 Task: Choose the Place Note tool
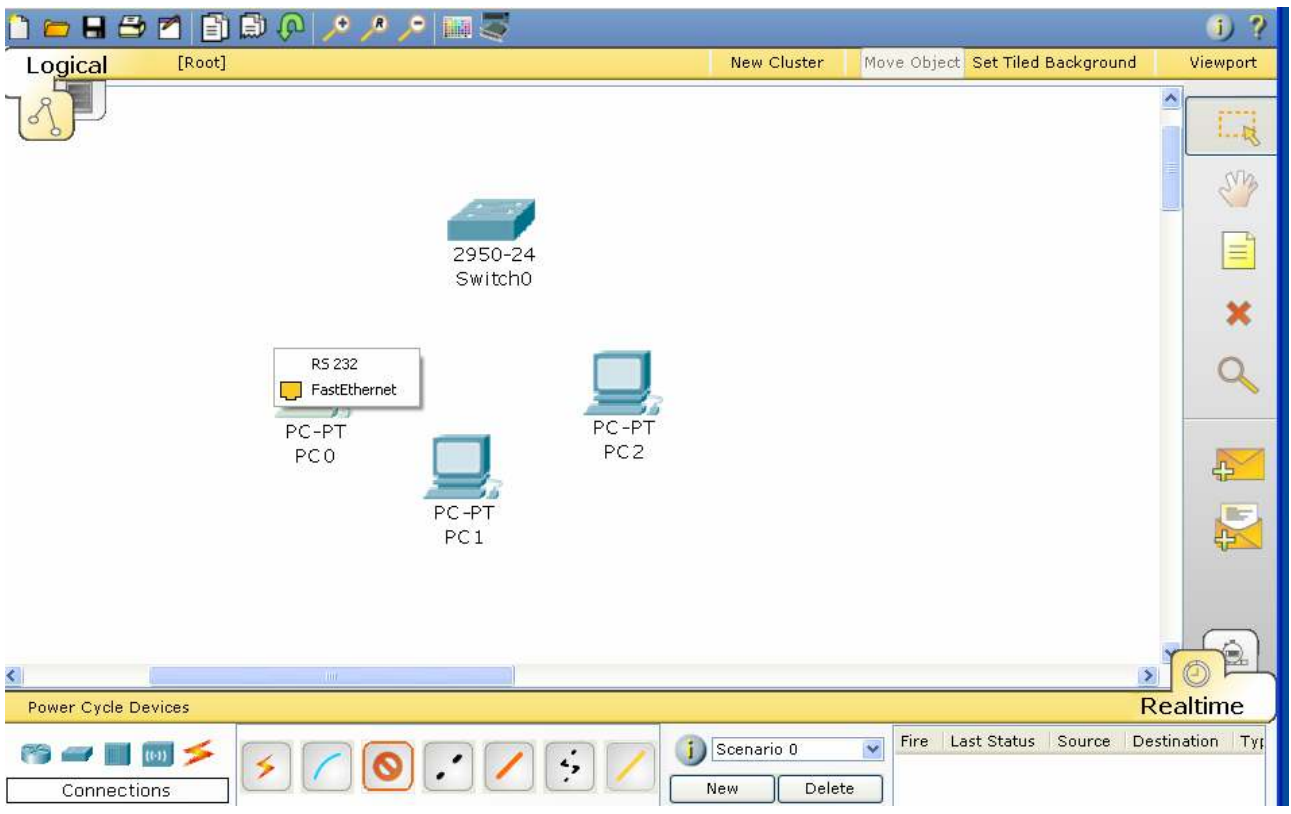(1238, 251)
